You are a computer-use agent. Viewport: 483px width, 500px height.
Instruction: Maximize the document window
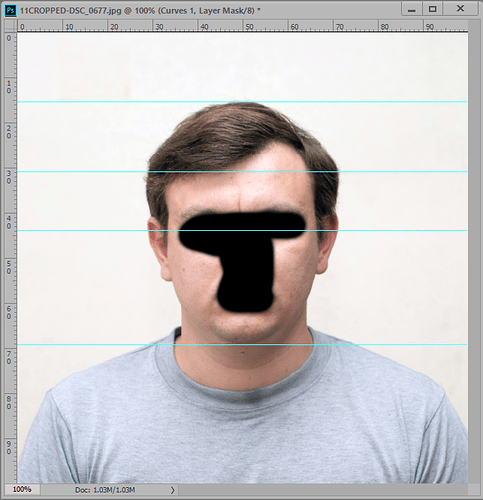432,9
